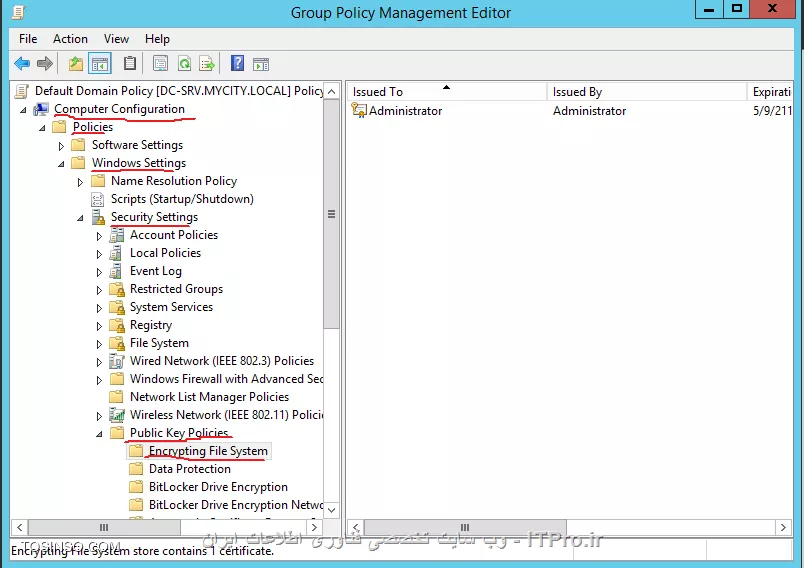
Task: Click the Account Policies icon
Action: pos(117,235)
